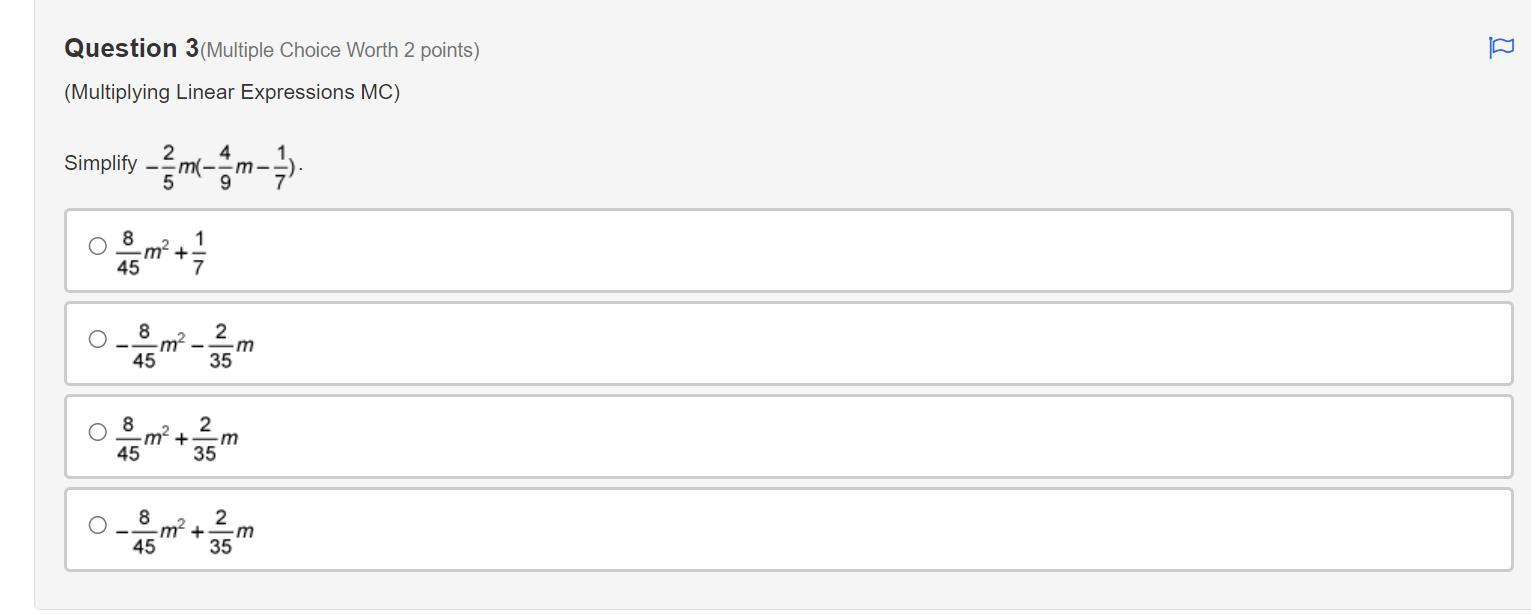Select the radio button for 8/45 m² + 1/7

[97, 246]
